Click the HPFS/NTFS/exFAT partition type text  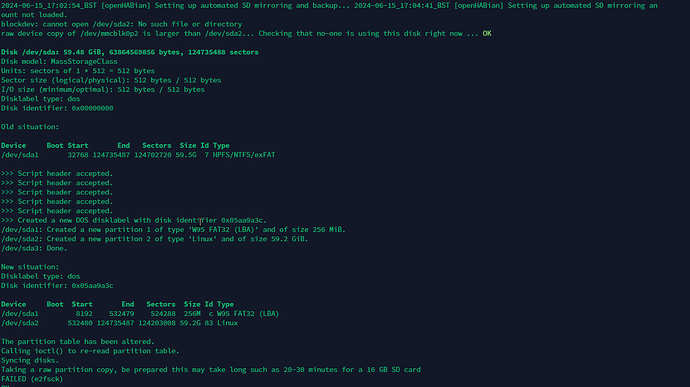pyautogui.click(x=244, y=155)
